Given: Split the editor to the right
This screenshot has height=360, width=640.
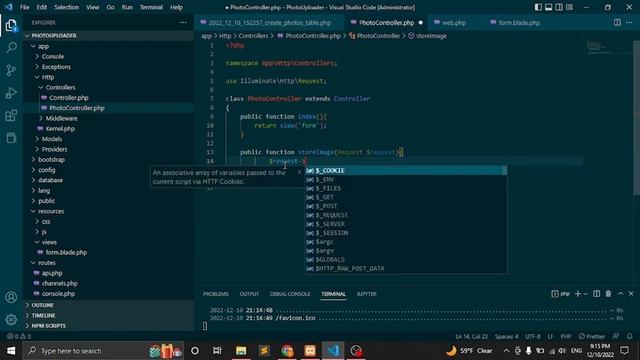Looking at the screenshot, I should click(617, 22).
